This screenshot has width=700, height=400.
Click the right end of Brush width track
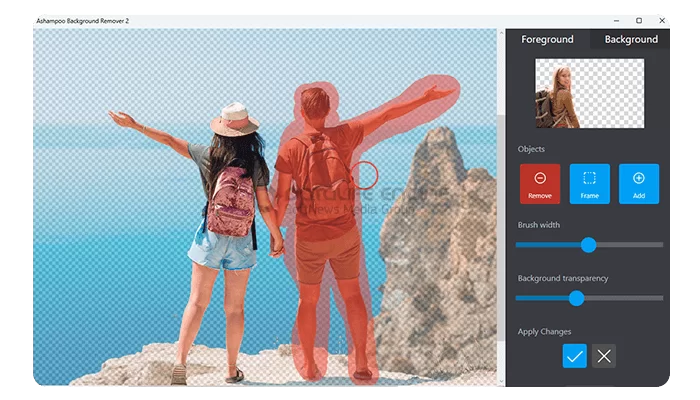[660, 245]
